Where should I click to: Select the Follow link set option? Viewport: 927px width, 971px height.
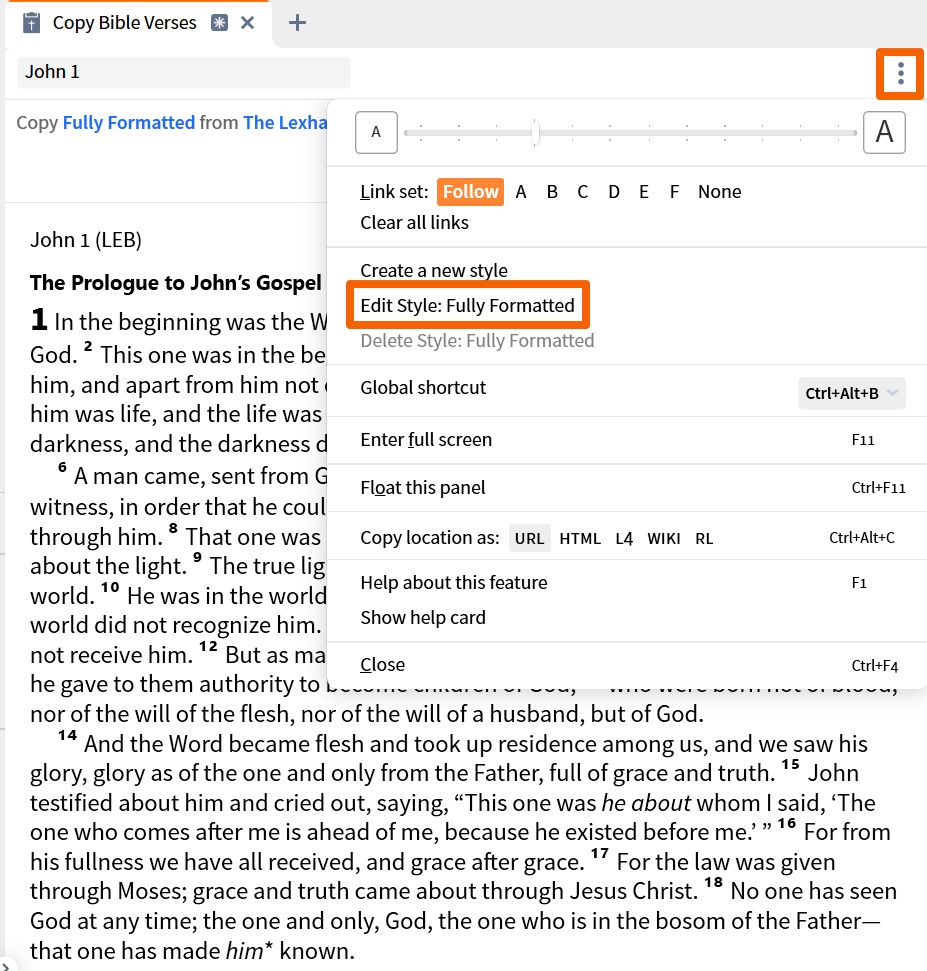pos(471,192)
